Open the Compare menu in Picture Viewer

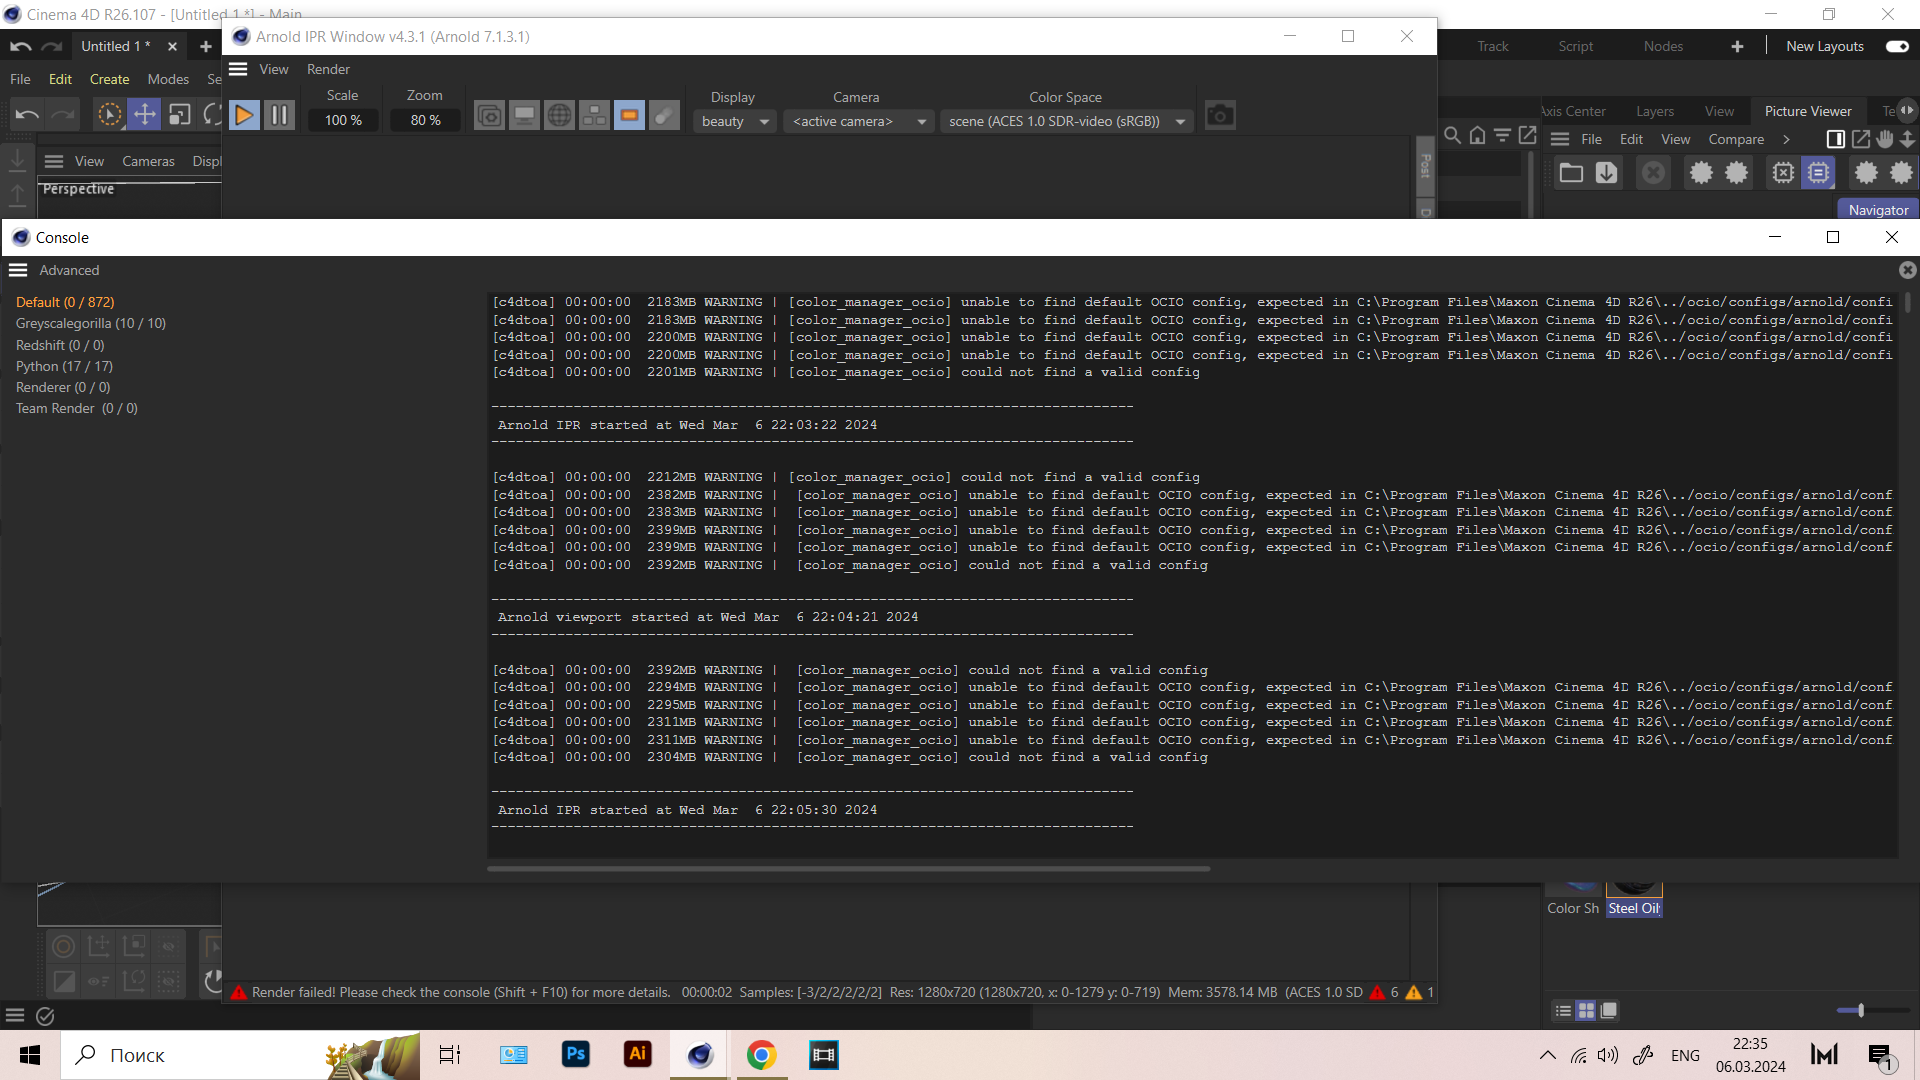coord(1736,139)
